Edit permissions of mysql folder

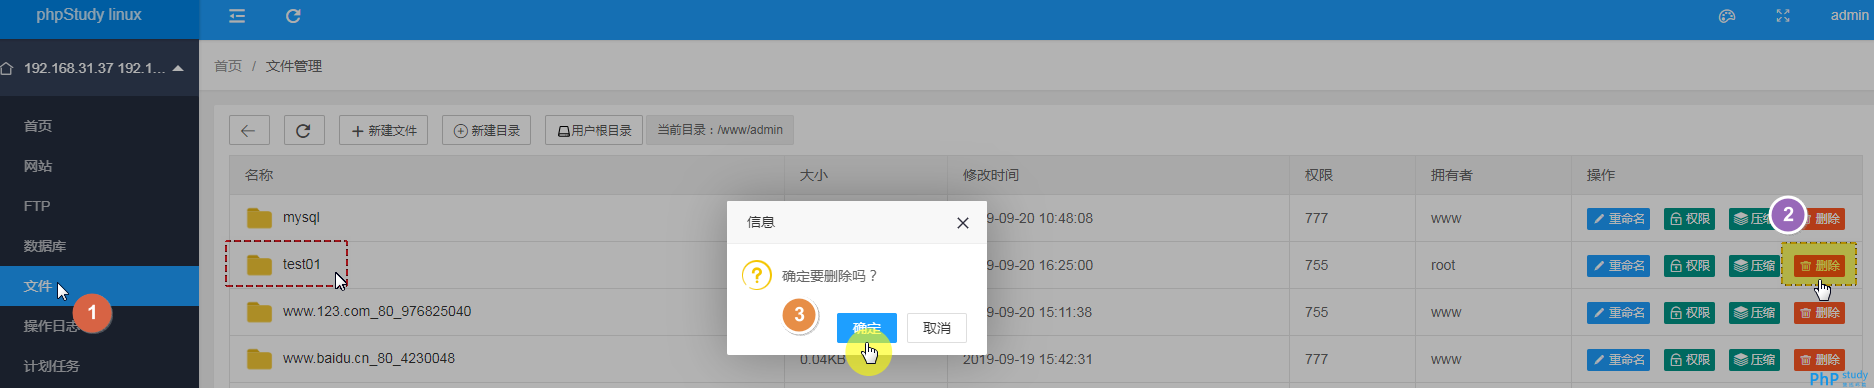tap(1690, 218)
